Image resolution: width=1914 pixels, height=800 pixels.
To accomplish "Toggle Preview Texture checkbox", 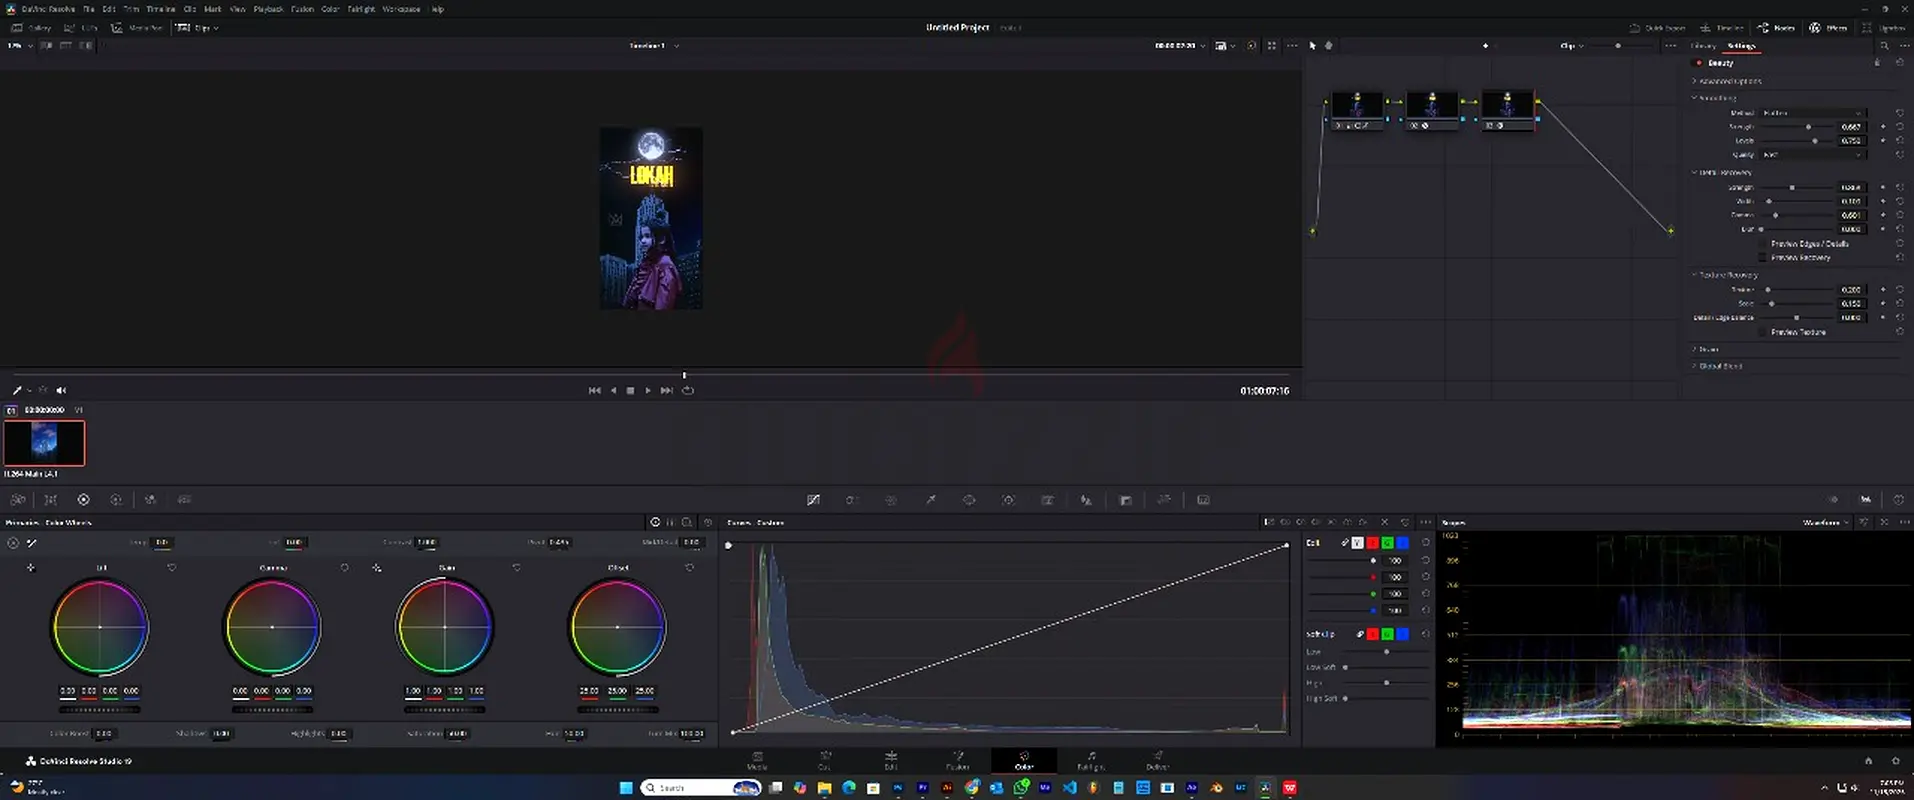I will [x=1763, y=332].
